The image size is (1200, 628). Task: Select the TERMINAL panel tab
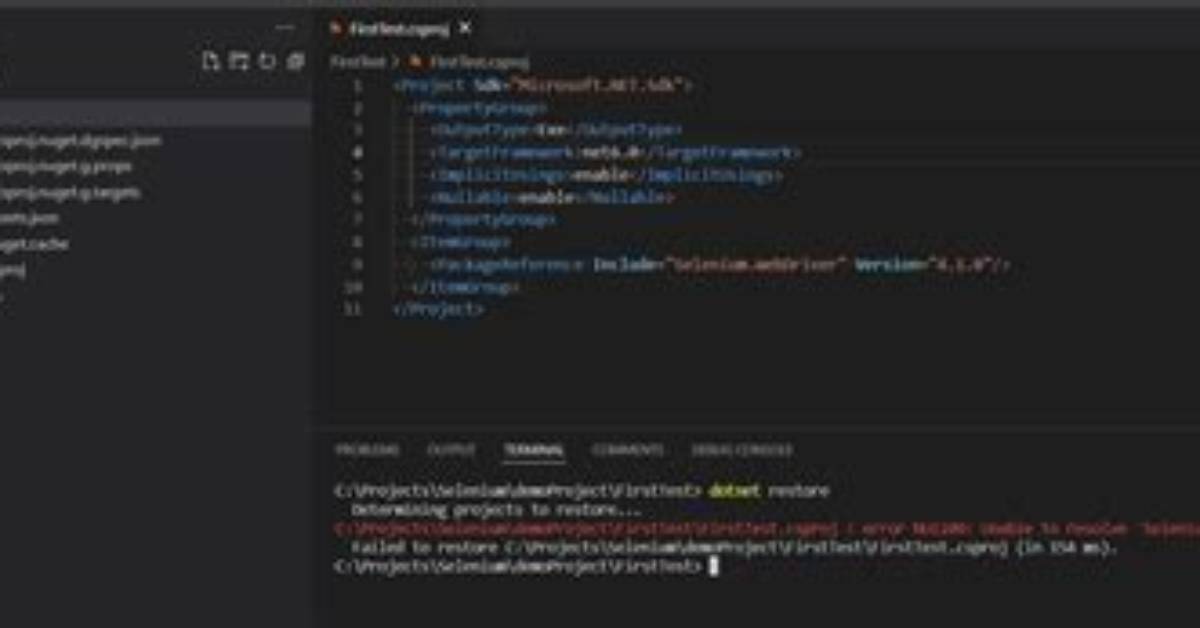point(533,451)
